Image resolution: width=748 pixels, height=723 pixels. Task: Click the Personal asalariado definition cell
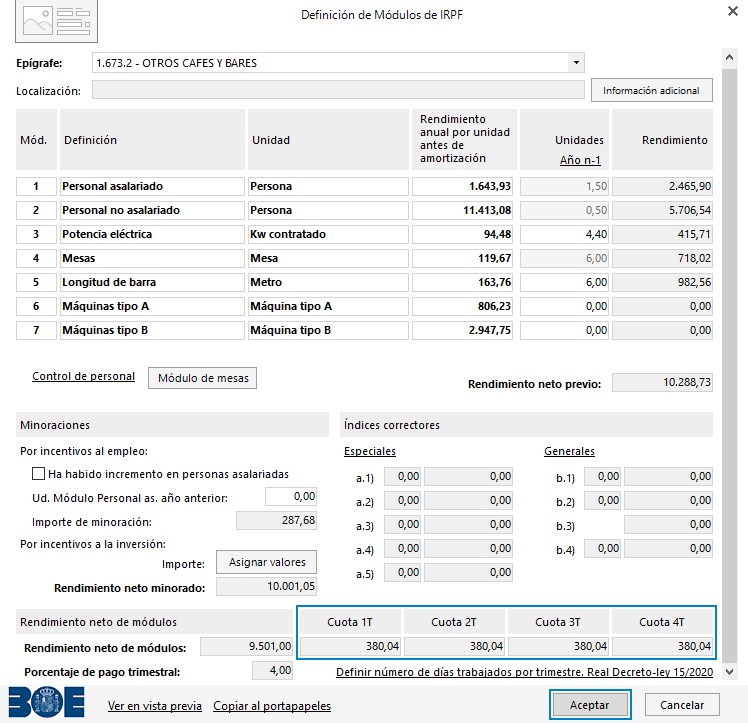pyautogui.click(x=152, y=186)
